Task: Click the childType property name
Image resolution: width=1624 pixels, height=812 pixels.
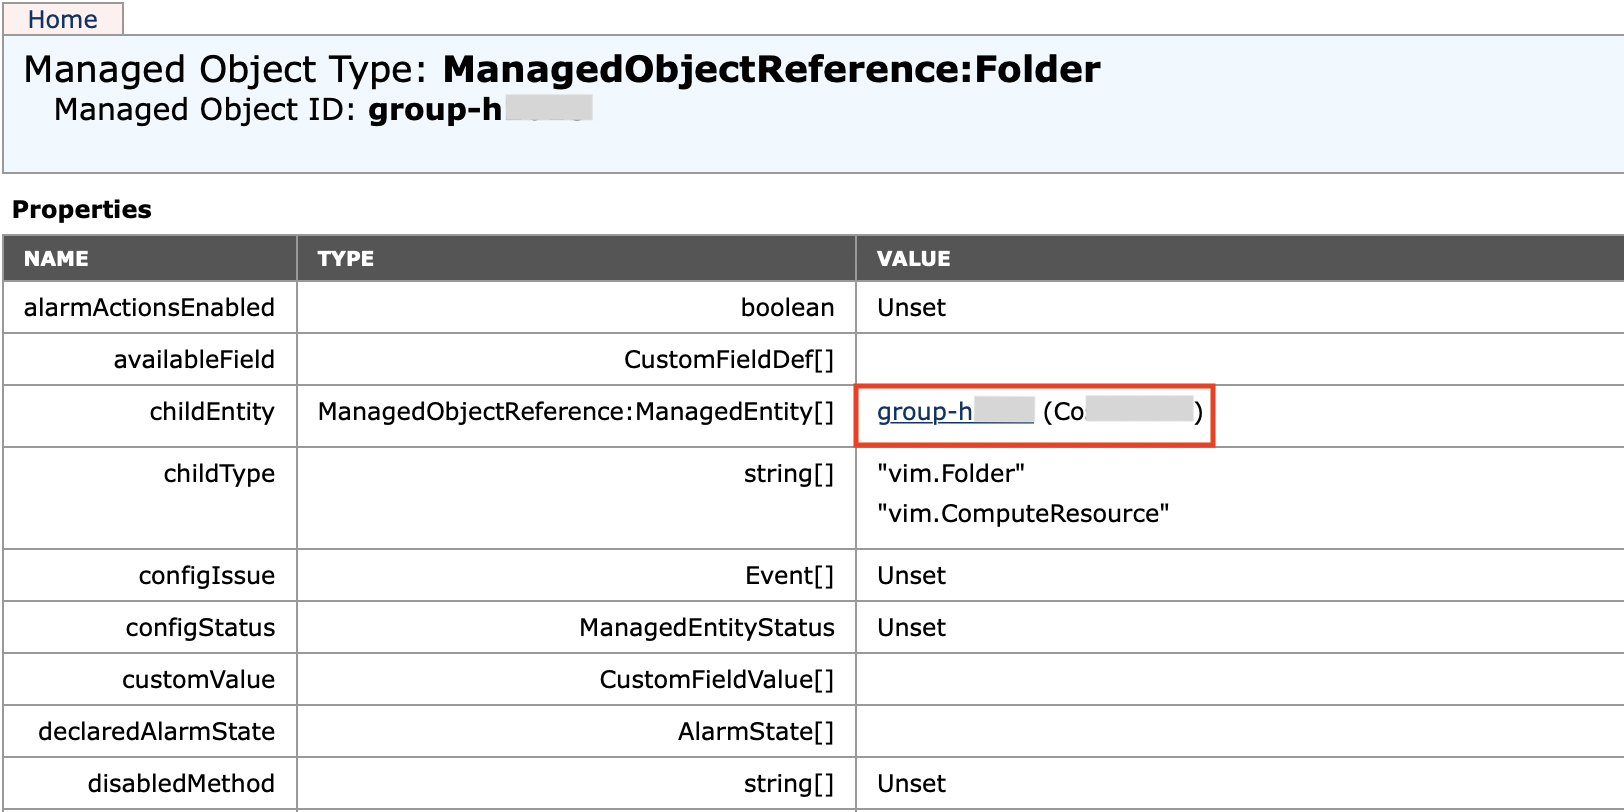Action: (x=219, y=474)
